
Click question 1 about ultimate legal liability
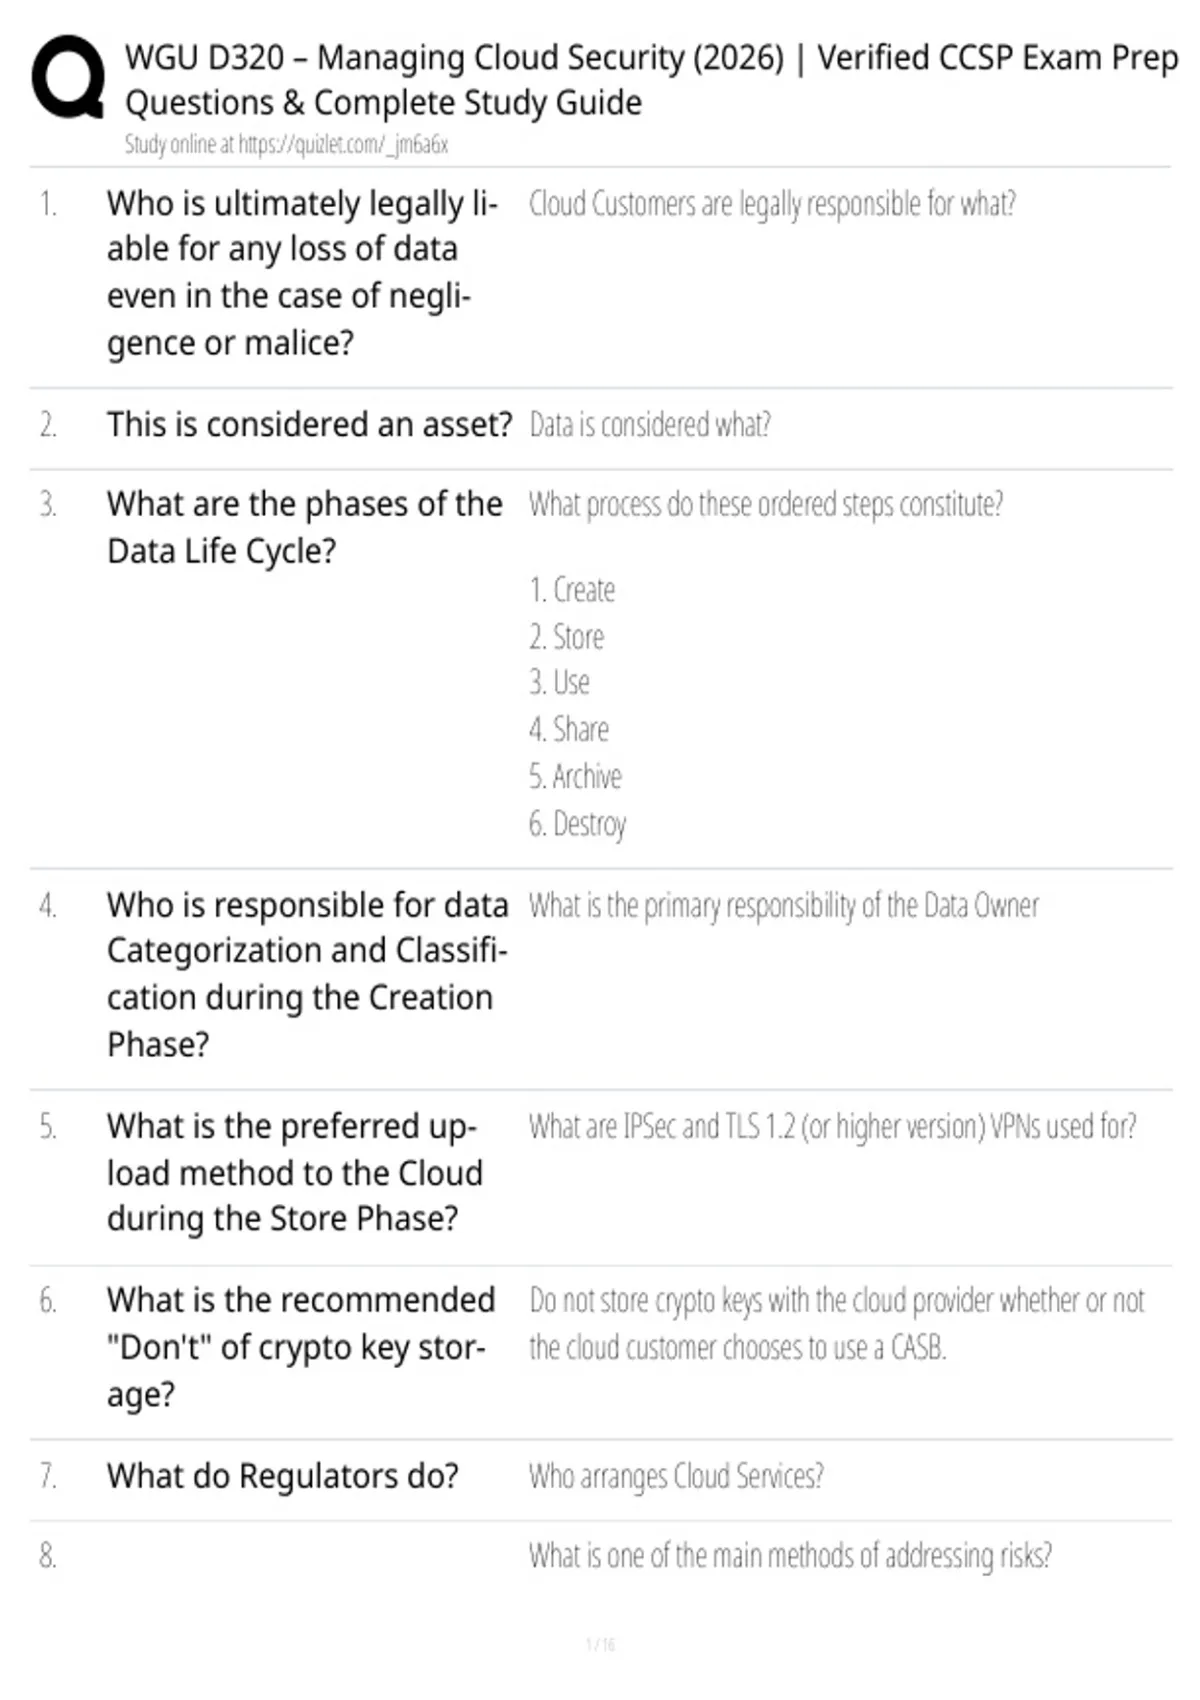click(303, 273)
